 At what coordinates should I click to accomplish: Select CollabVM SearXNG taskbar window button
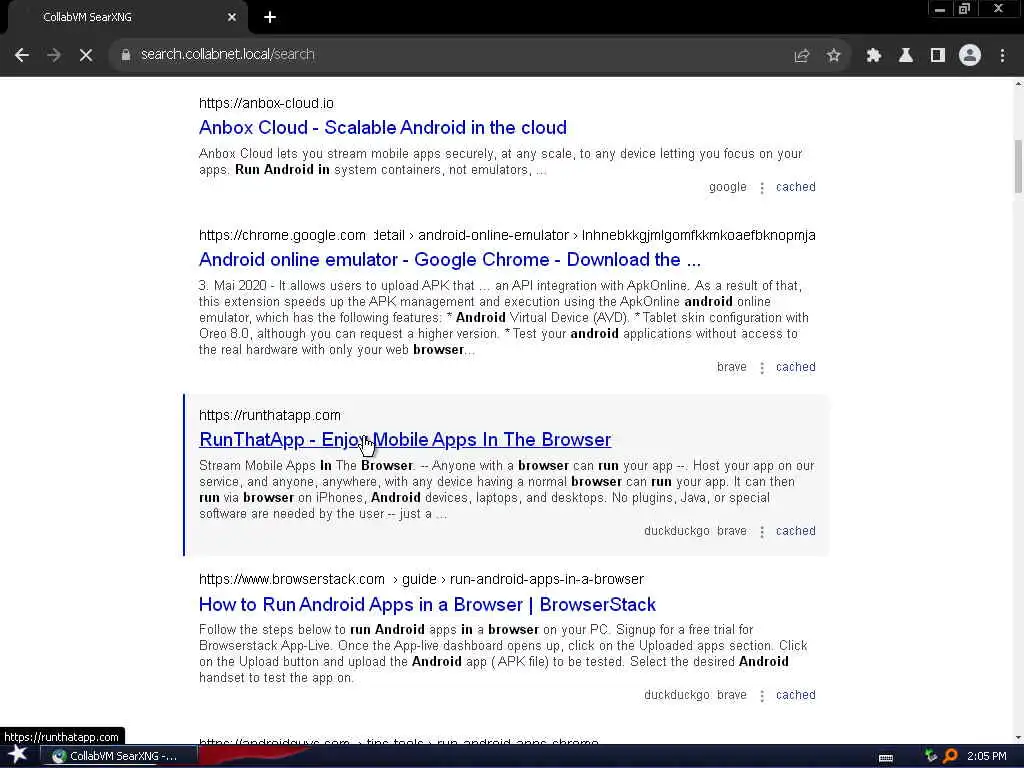118,756
